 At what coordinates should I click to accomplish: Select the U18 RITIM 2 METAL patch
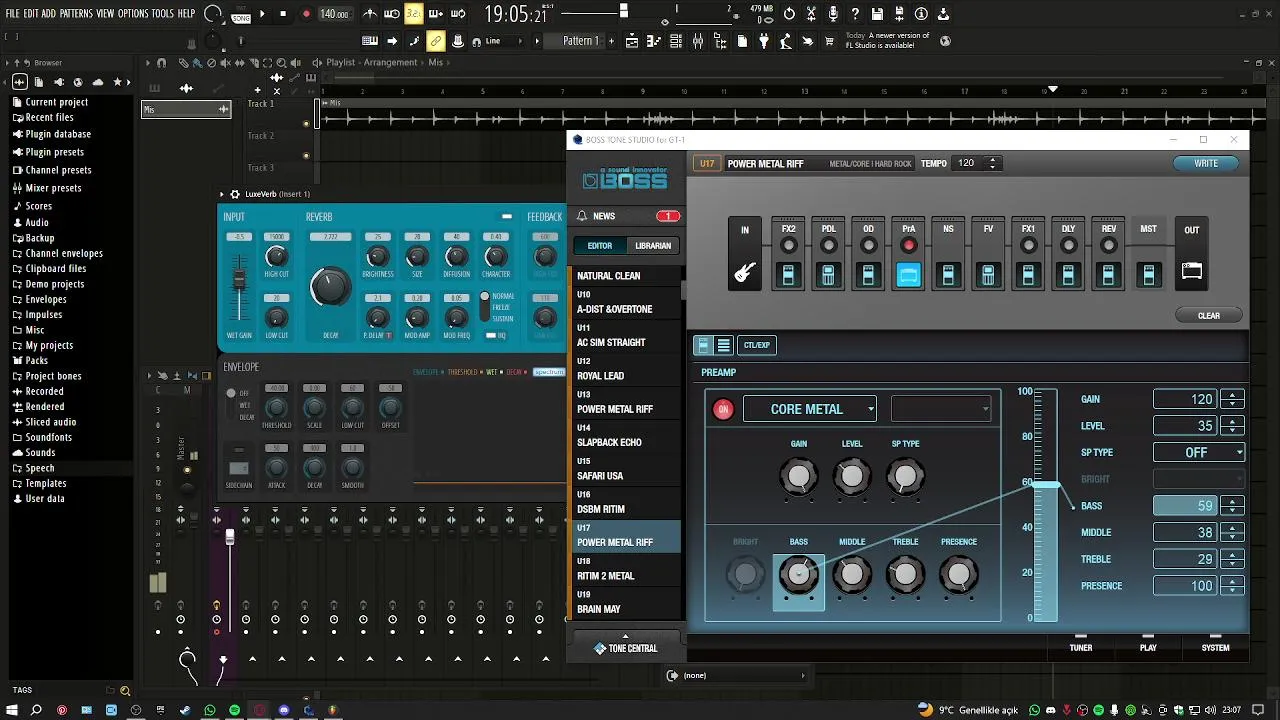625,570
